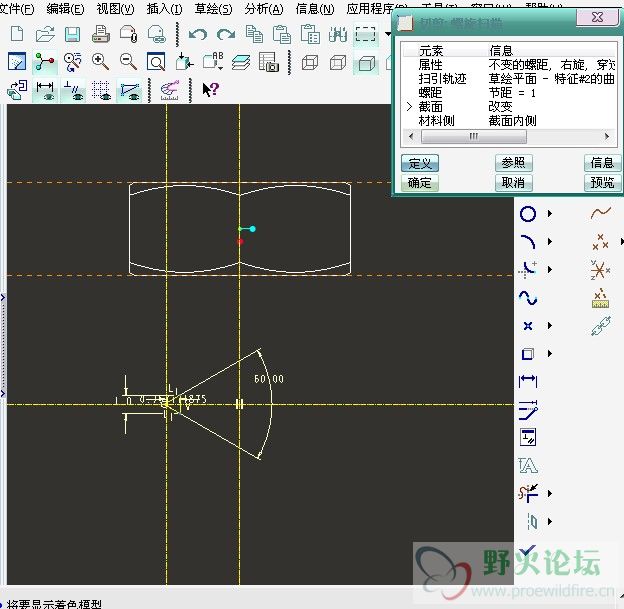Viewport: 624px width, 609px height.
Task: Select the 材料侧 row in the list
Action: pos(509,121)
